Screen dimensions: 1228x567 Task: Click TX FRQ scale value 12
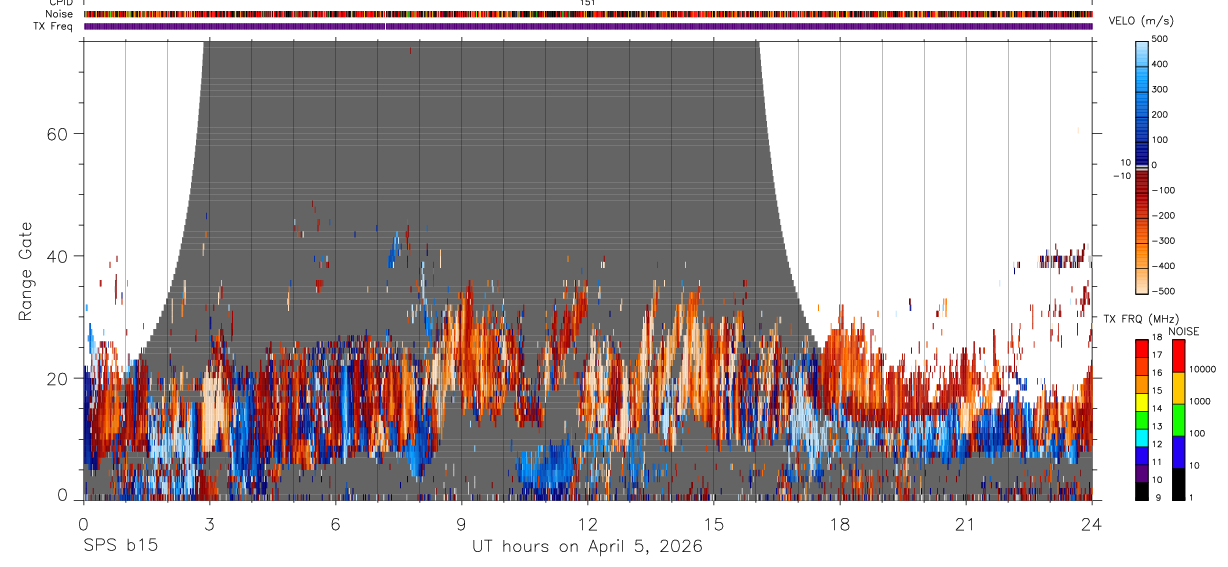[x=1157, y=444]
